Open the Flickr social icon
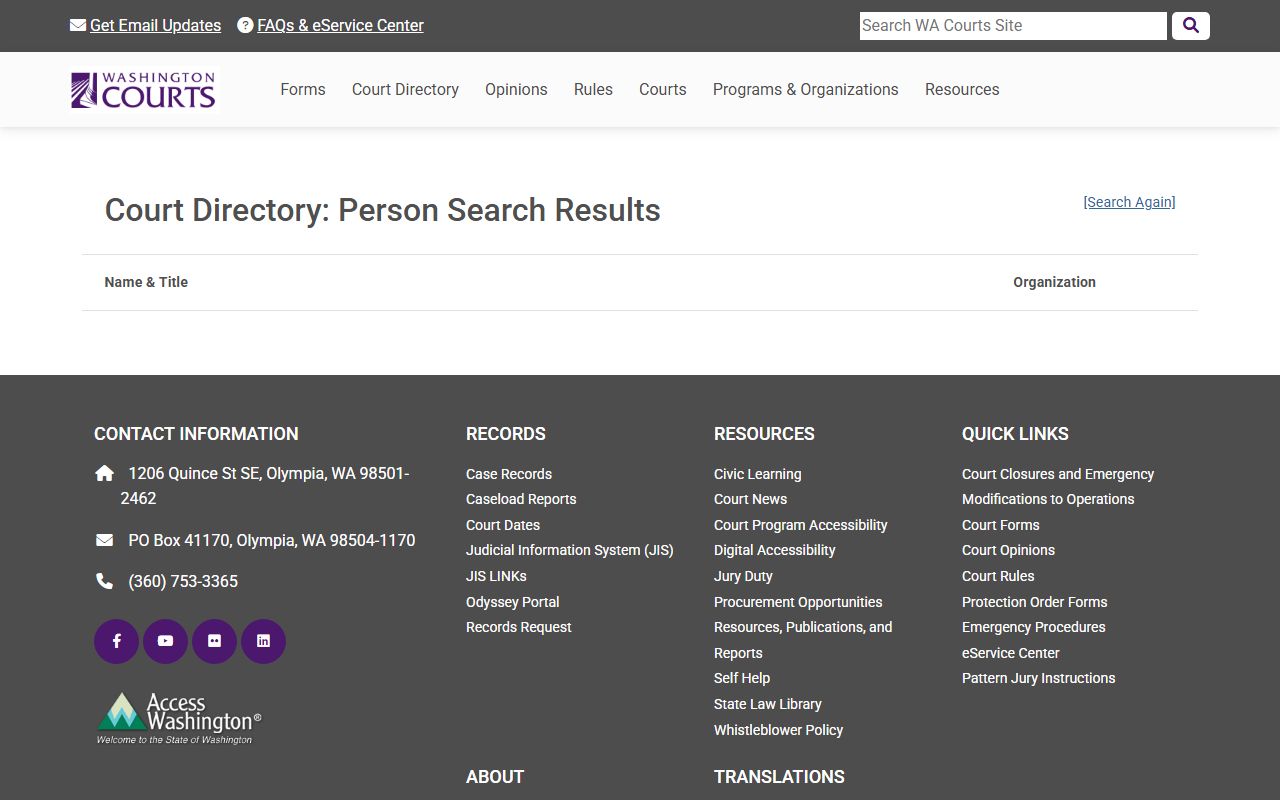Image resolution: width=1280 pixels, height=800 pixels. tap(214, 641)
